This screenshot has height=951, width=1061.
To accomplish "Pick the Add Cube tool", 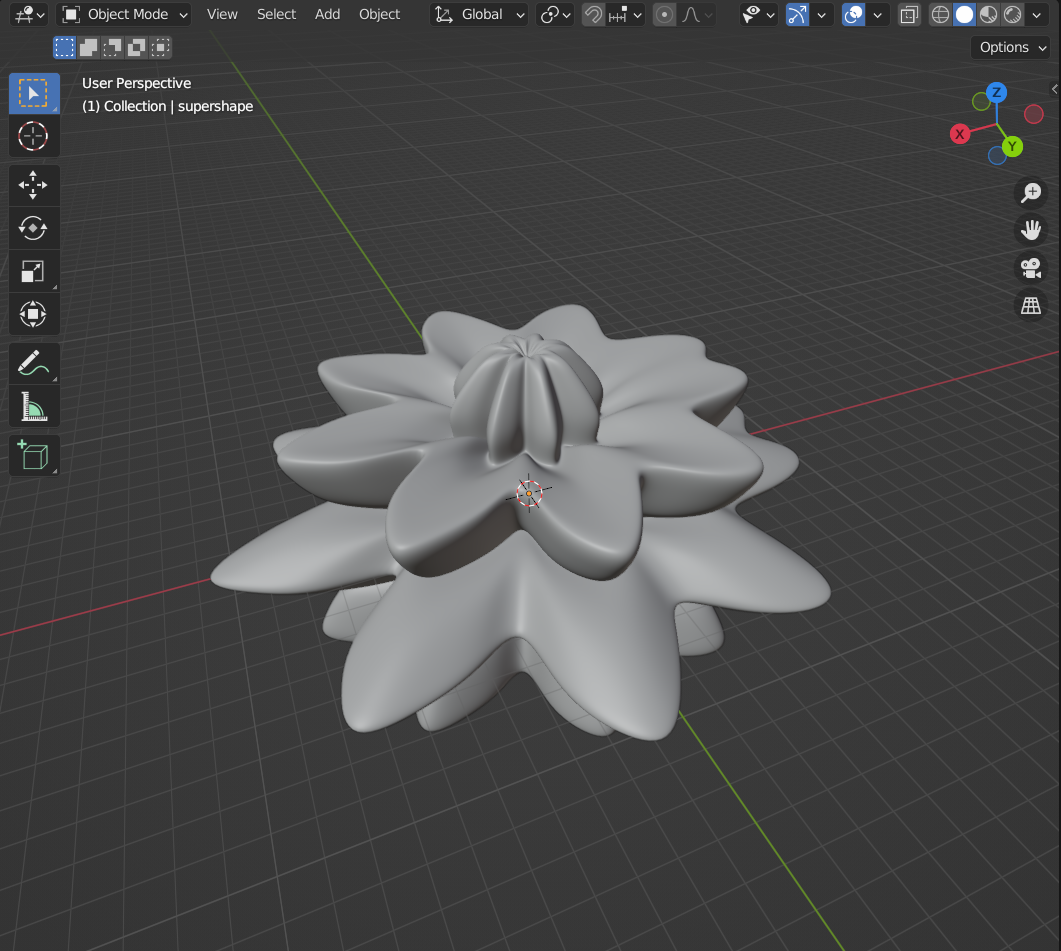I will tap(34, 456).
